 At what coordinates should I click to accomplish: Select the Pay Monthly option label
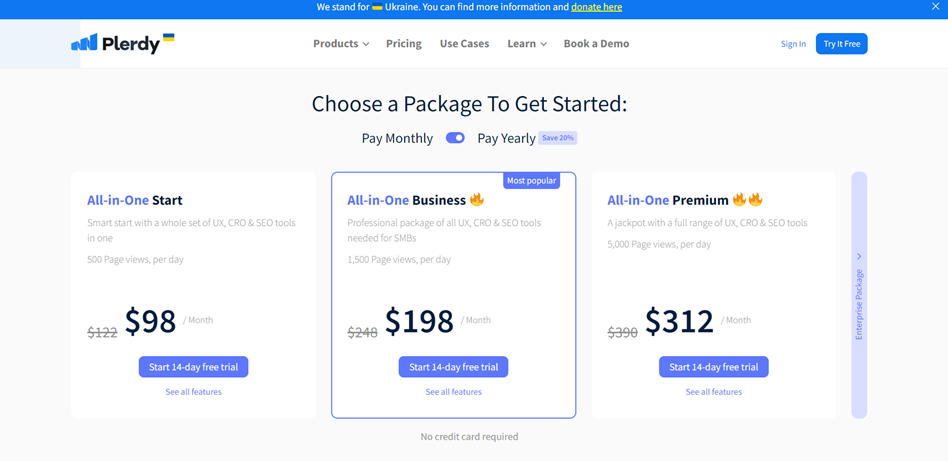[x=397, y=138]
